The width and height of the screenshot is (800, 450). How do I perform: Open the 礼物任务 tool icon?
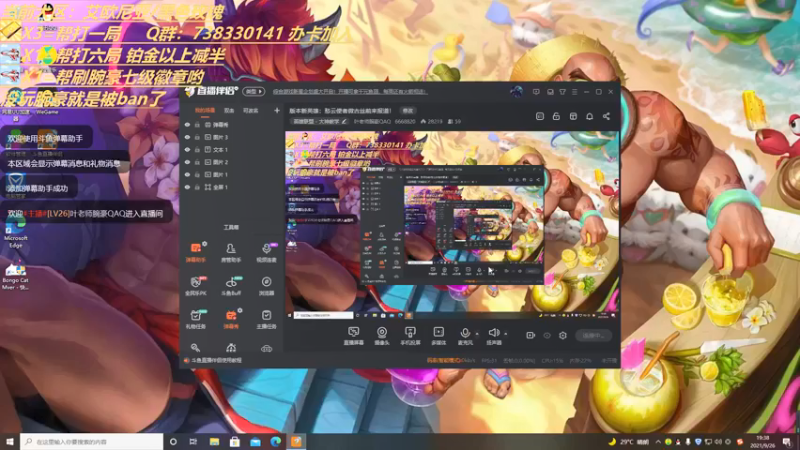coord(196,319)
